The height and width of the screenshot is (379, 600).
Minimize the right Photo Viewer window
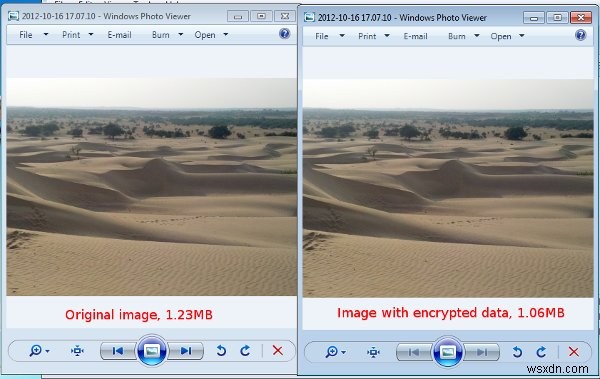[534, 18]
